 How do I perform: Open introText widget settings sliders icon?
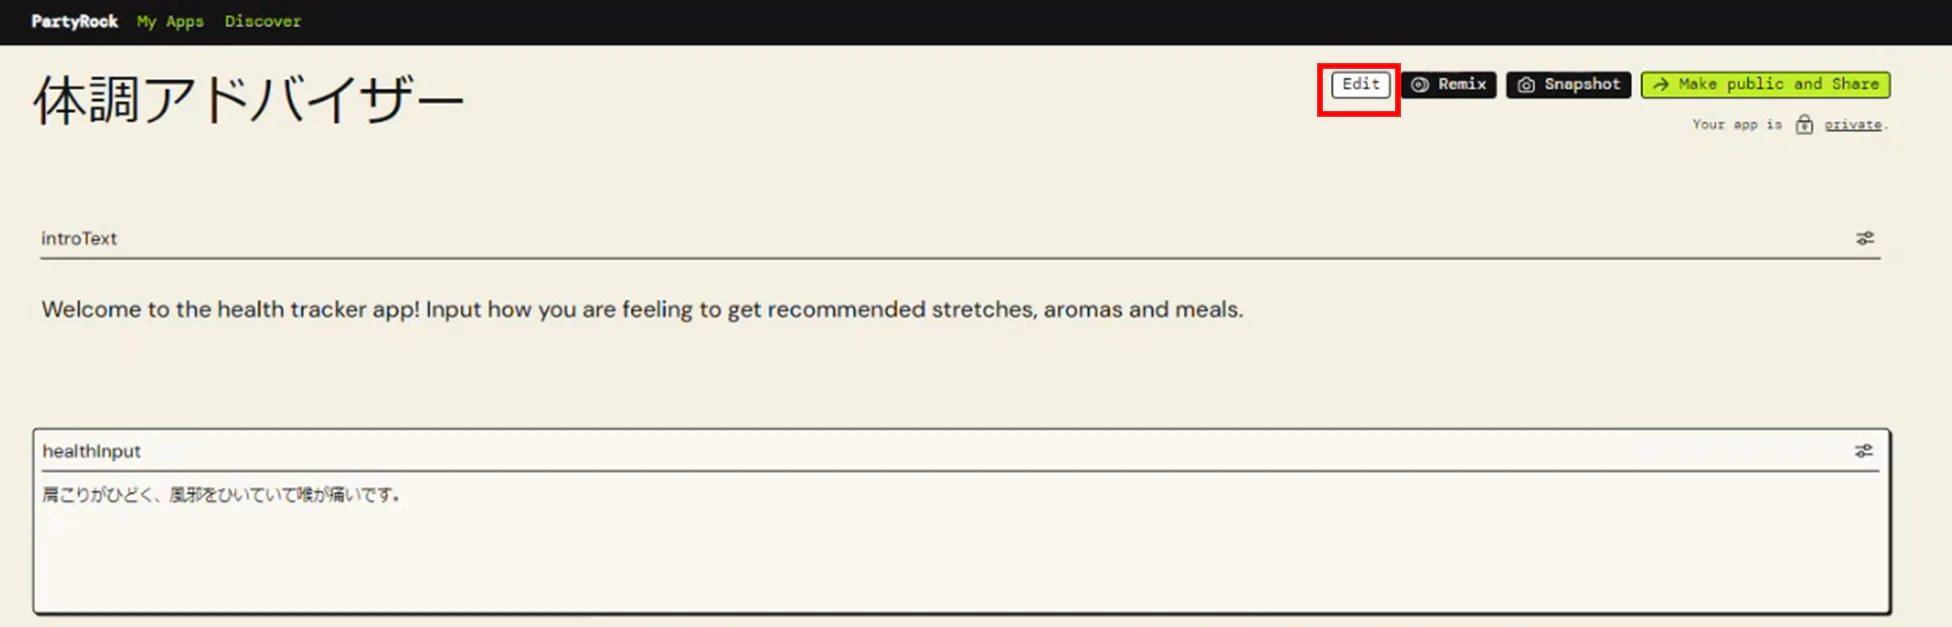coord(1865,238)
